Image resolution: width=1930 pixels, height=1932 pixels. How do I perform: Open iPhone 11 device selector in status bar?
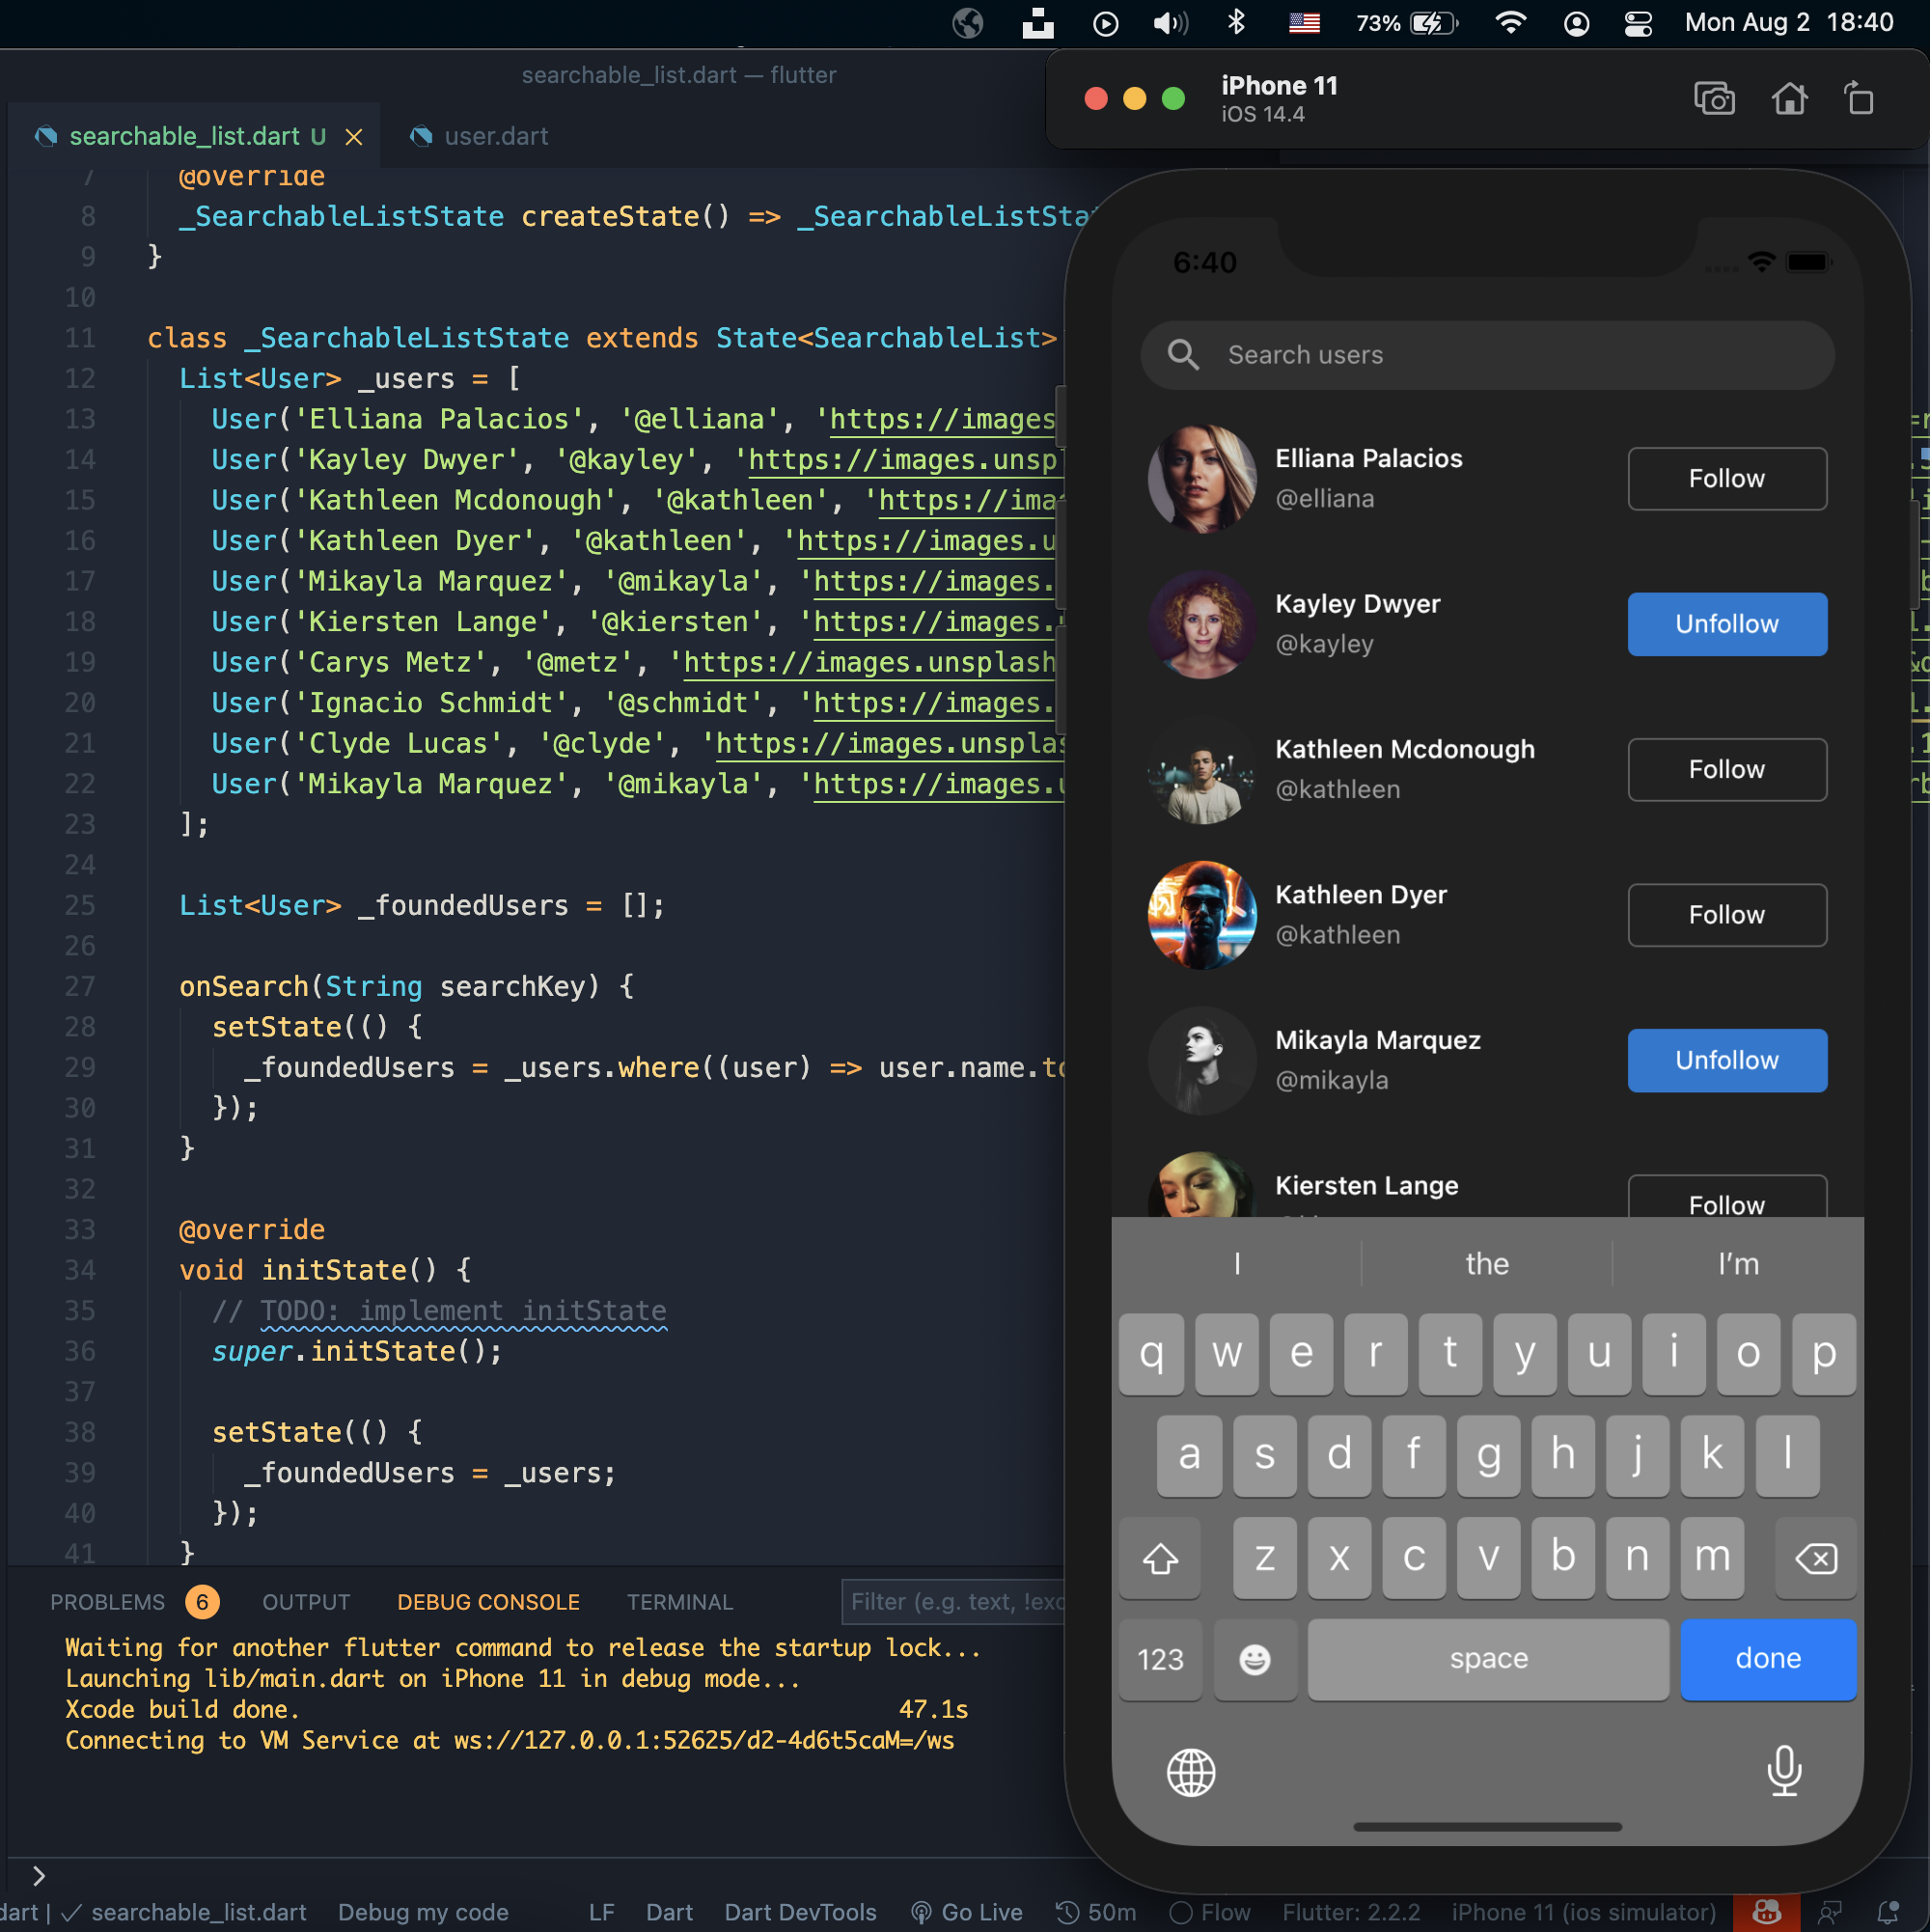(x=1583, y=1912)
